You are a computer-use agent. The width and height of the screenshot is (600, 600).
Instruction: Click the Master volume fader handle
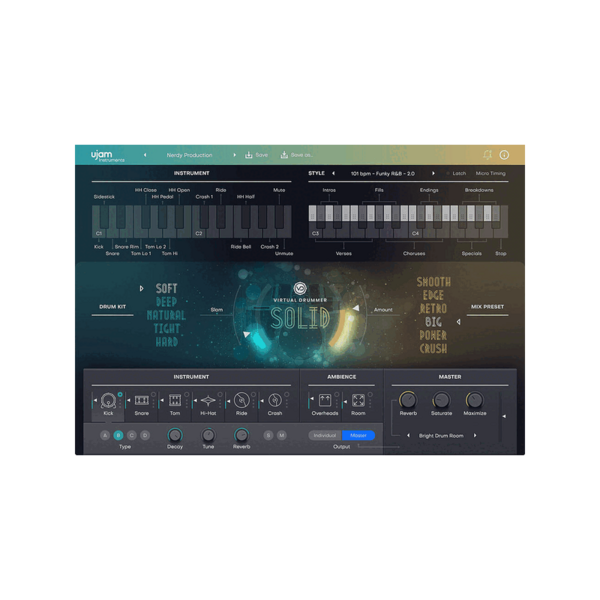[503, 416]
